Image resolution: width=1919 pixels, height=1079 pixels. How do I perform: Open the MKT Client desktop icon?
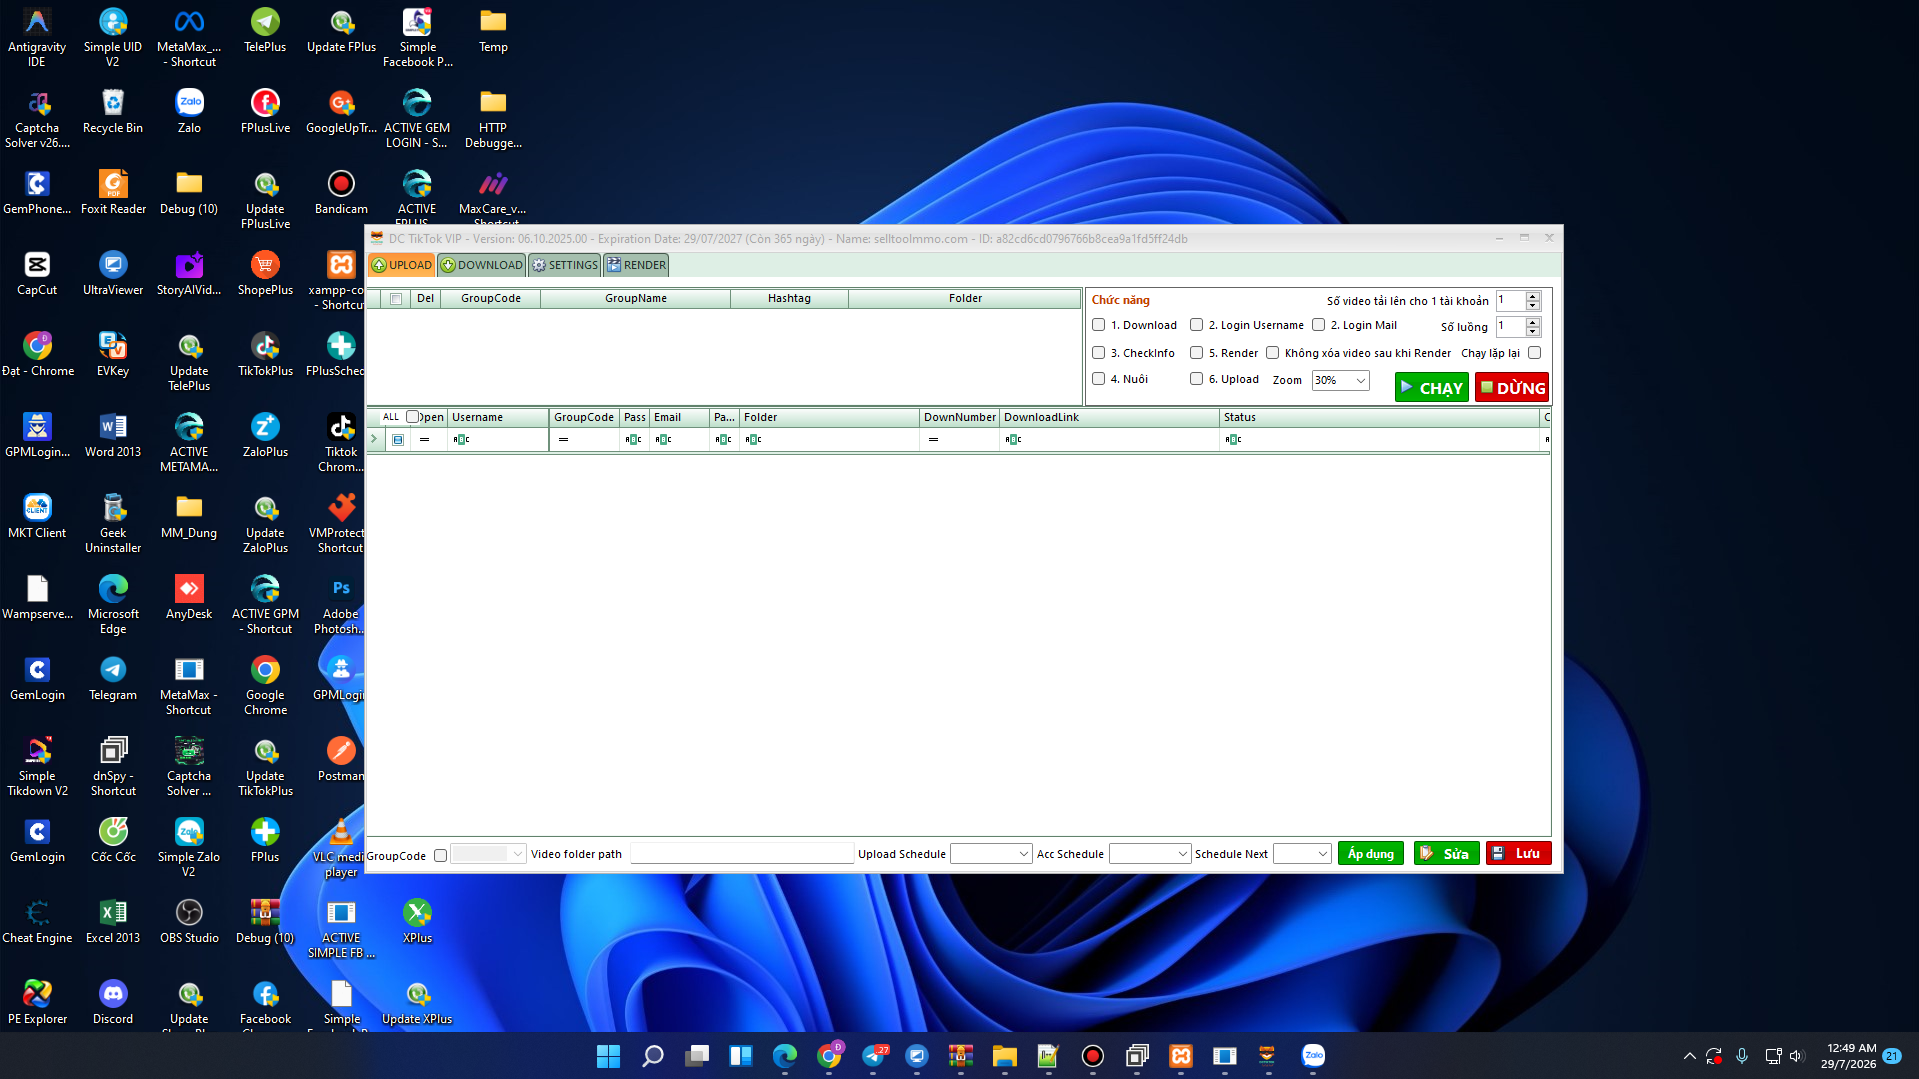coord(37,516)
